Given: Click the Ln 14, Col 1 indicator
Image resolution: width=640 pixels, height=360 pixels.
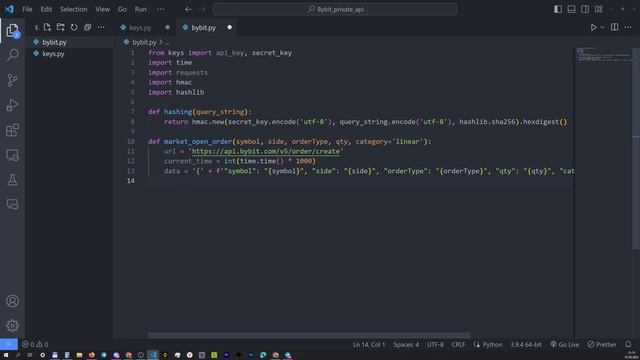Looking at the screenshot, I should [x=369, y=344].
